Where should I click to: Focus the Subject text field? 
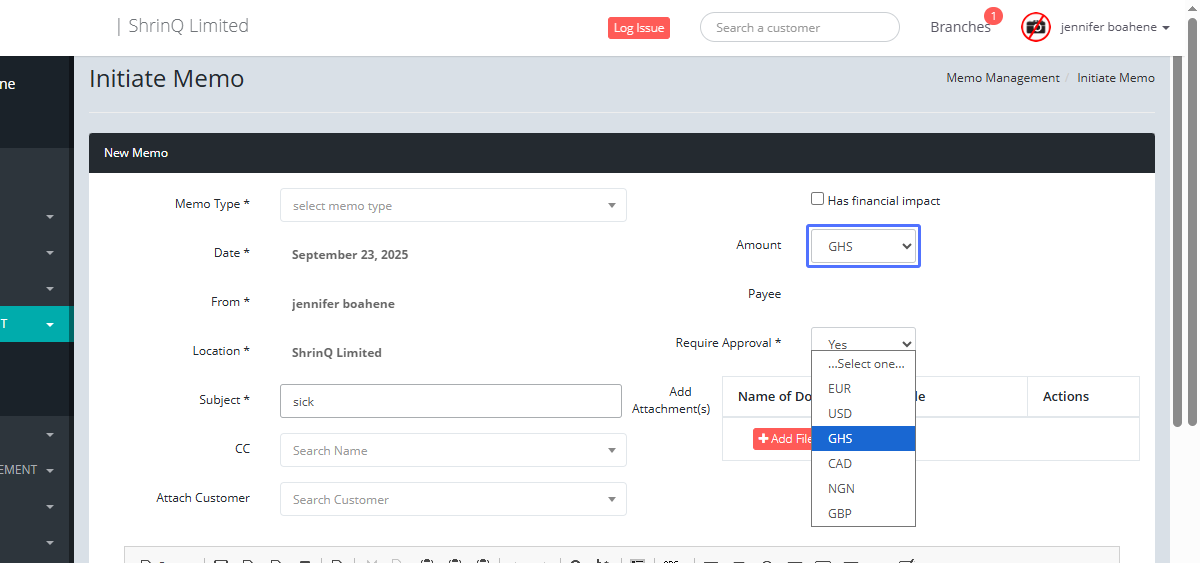pos(451,401)
